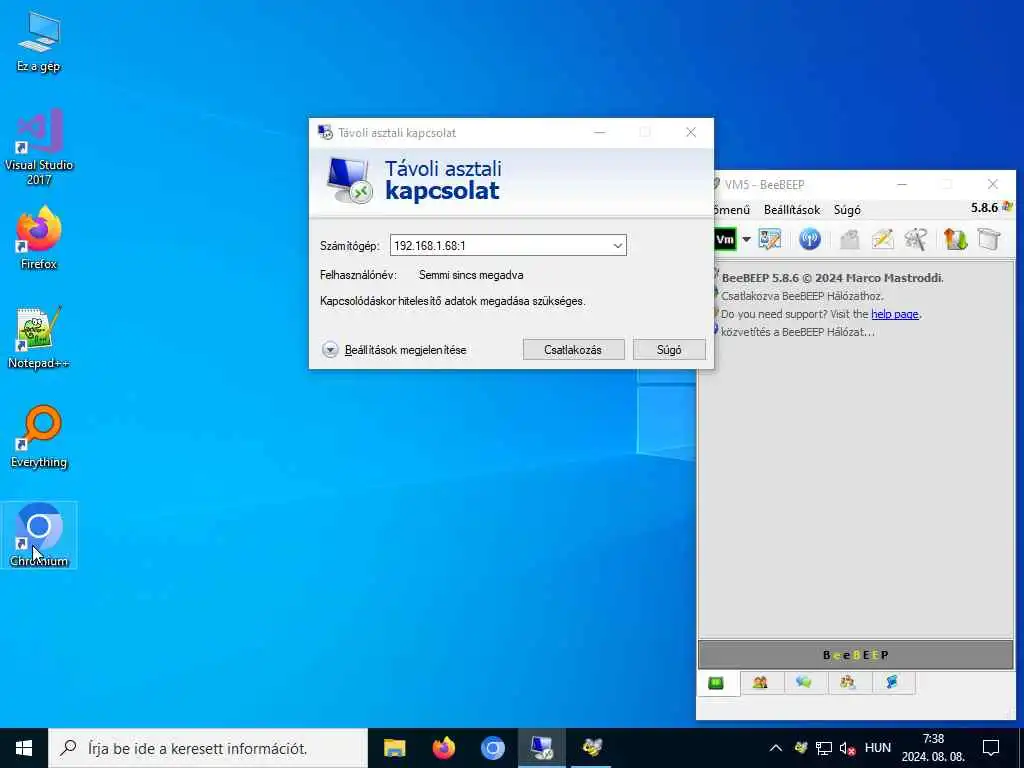Select the Everything desktop shortcut
1024x768 pixels.
(x=39, y=436)
